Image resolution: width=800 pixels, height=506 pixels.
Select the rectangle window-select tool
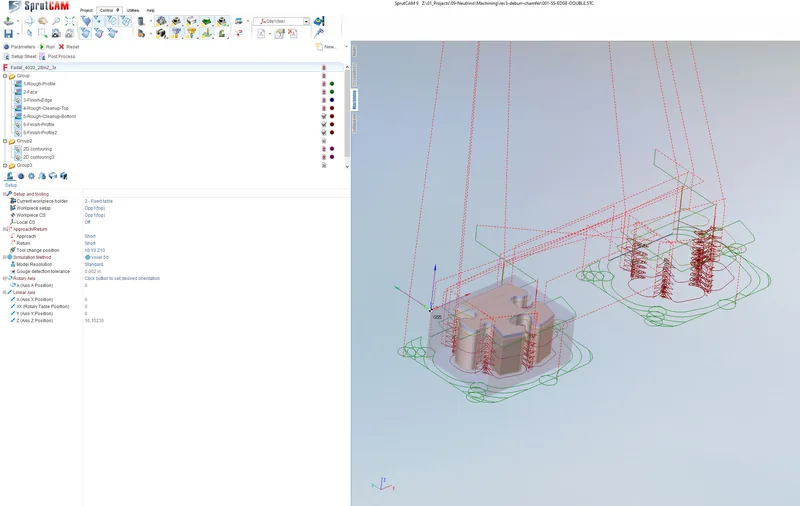42,33
